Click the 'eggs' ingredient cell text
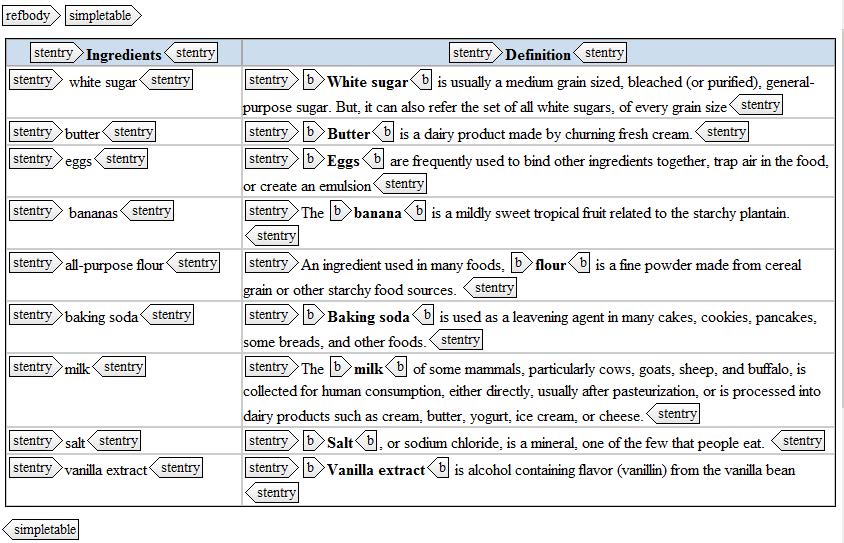Viewport: 844px width, 543px height. [x=79, y=161]
